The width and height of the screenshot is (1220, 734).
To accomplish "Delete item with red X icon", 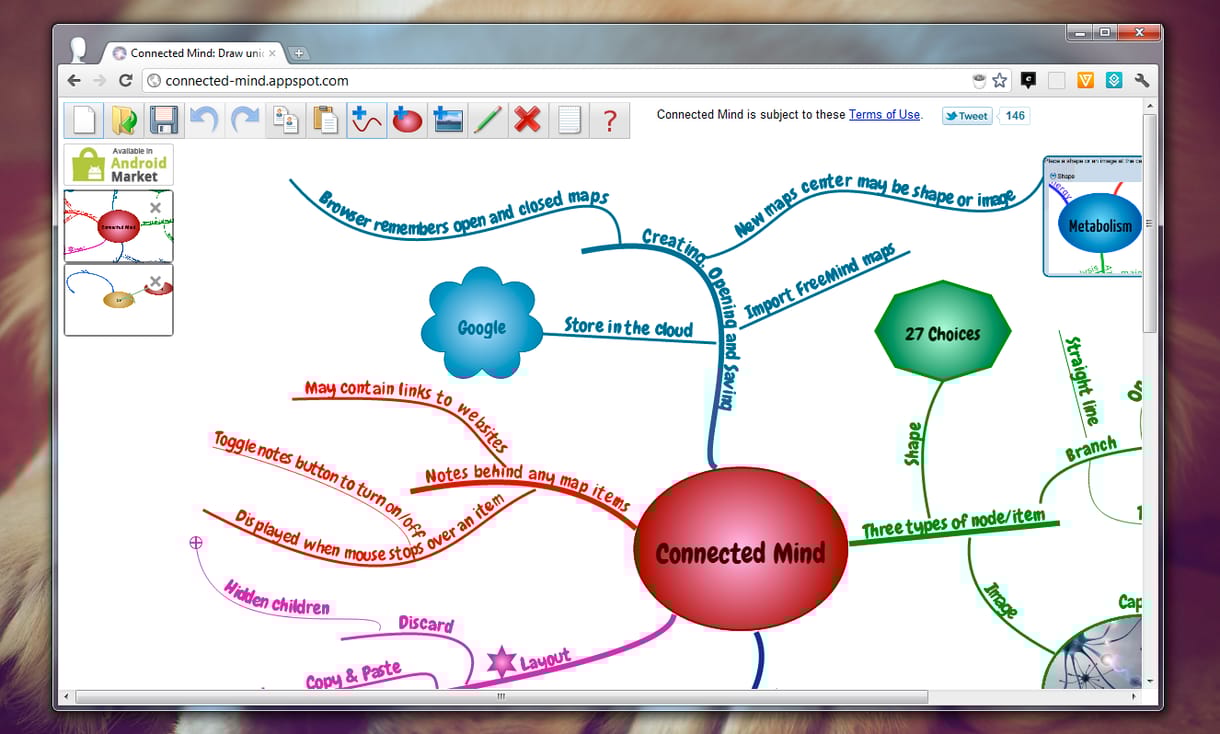I will [528, 120].
